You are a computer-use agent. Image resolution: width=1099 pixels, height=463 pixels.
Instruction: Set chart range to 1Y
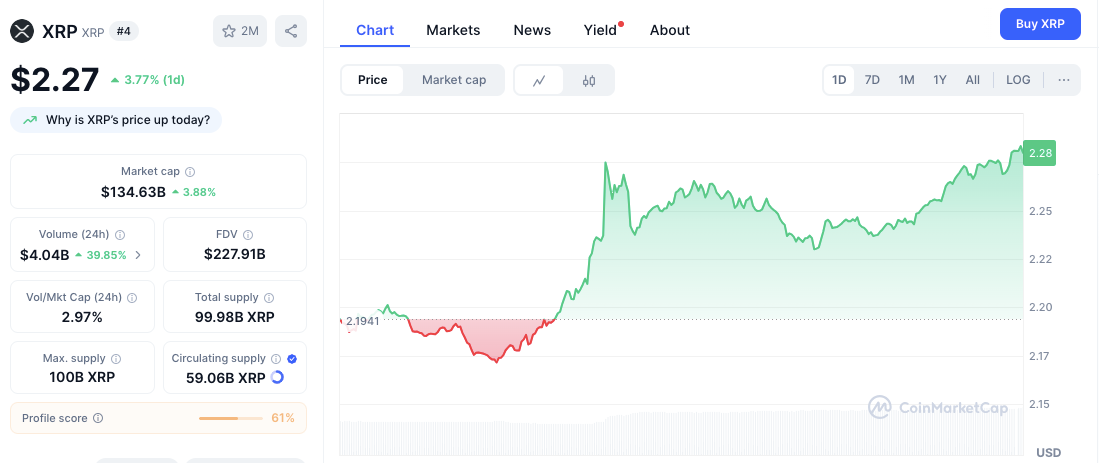(940, 80)
